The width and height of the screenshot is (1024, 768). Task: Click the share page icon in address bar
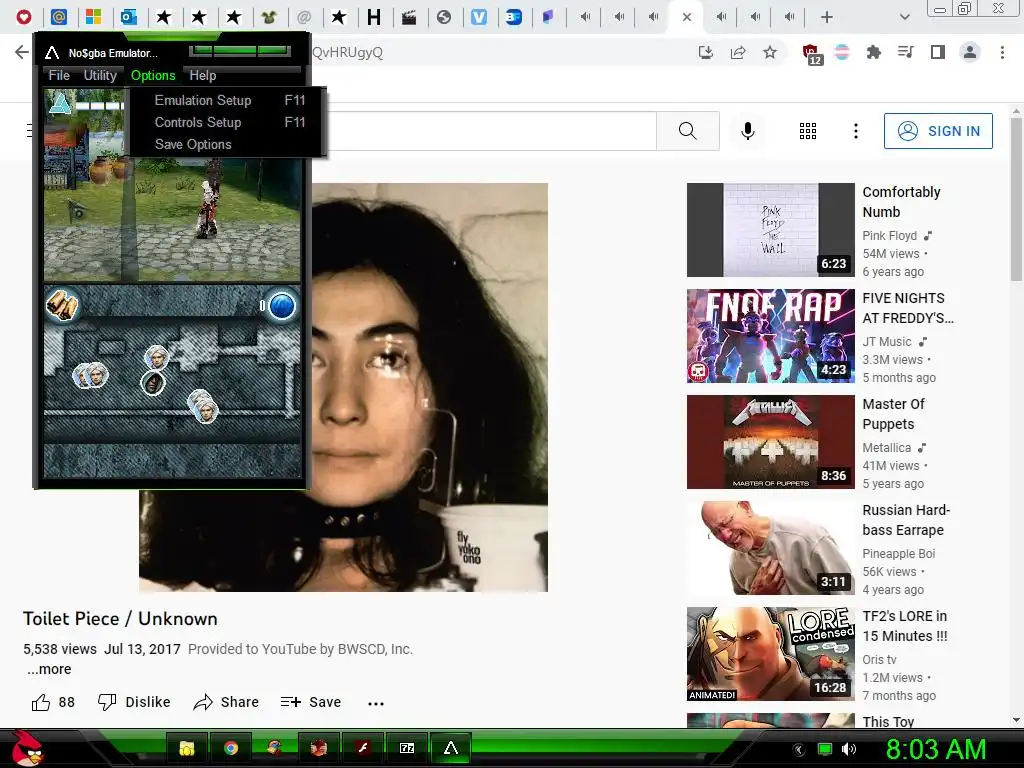click(738, 52)
